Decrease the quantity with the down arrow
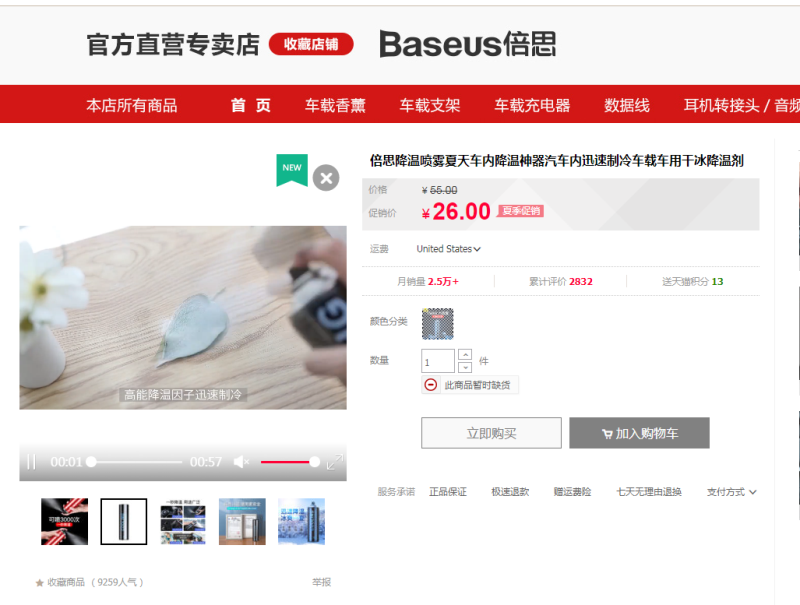800x605 pixels. click(x=465, y=367)
